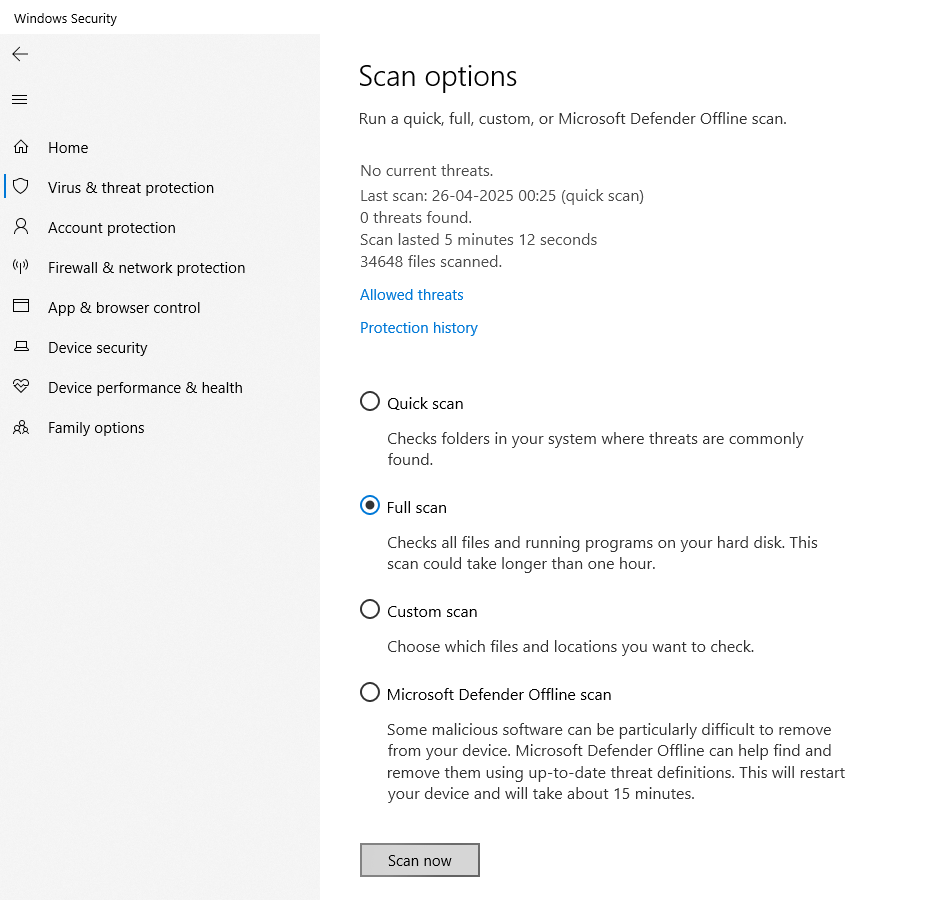The width and height of the screenshot is (952, 900).
Task: Open the Allowed threats link
Action: (412, 295)
